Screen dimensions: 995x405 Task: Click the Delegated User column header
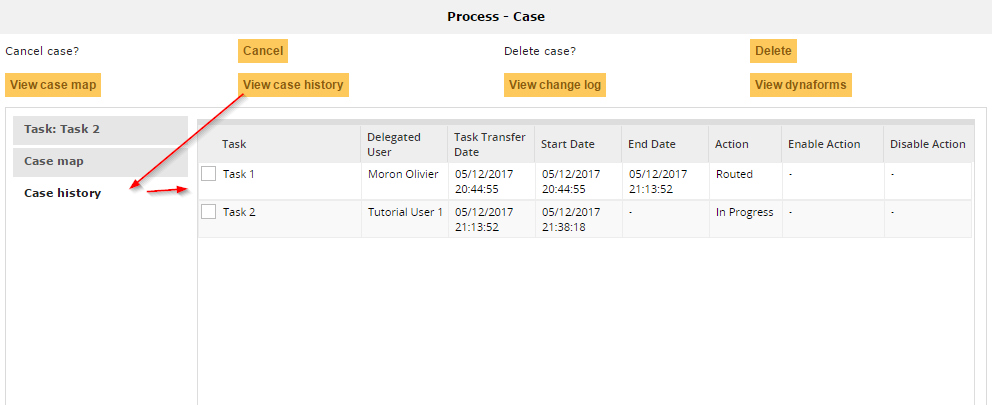(394, 144)
